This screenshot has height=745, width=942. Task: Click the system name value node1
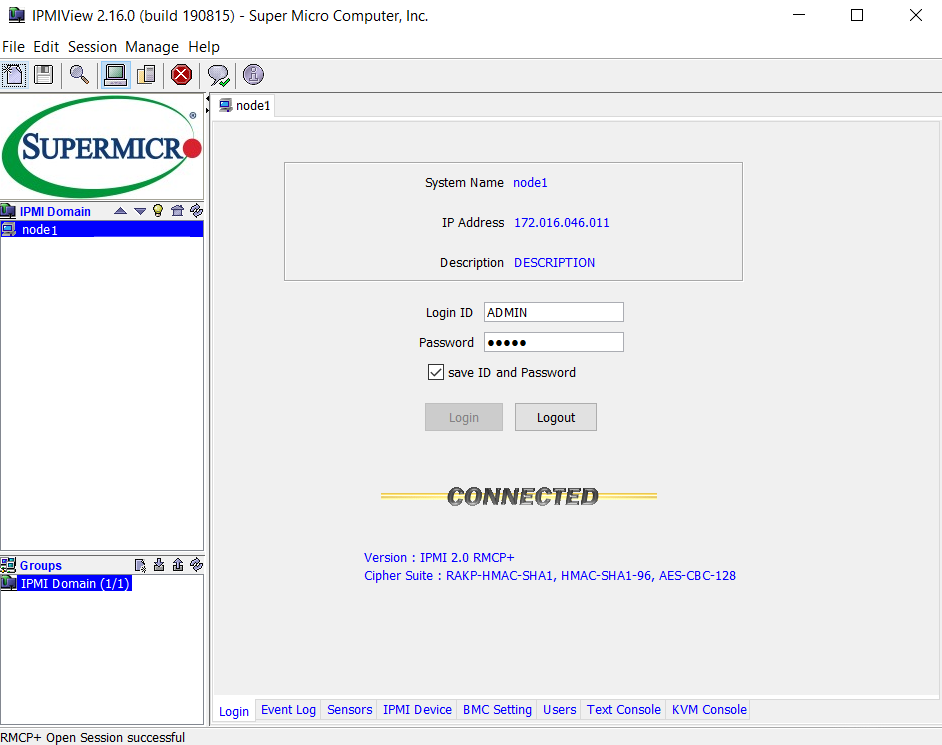(530, 183)
